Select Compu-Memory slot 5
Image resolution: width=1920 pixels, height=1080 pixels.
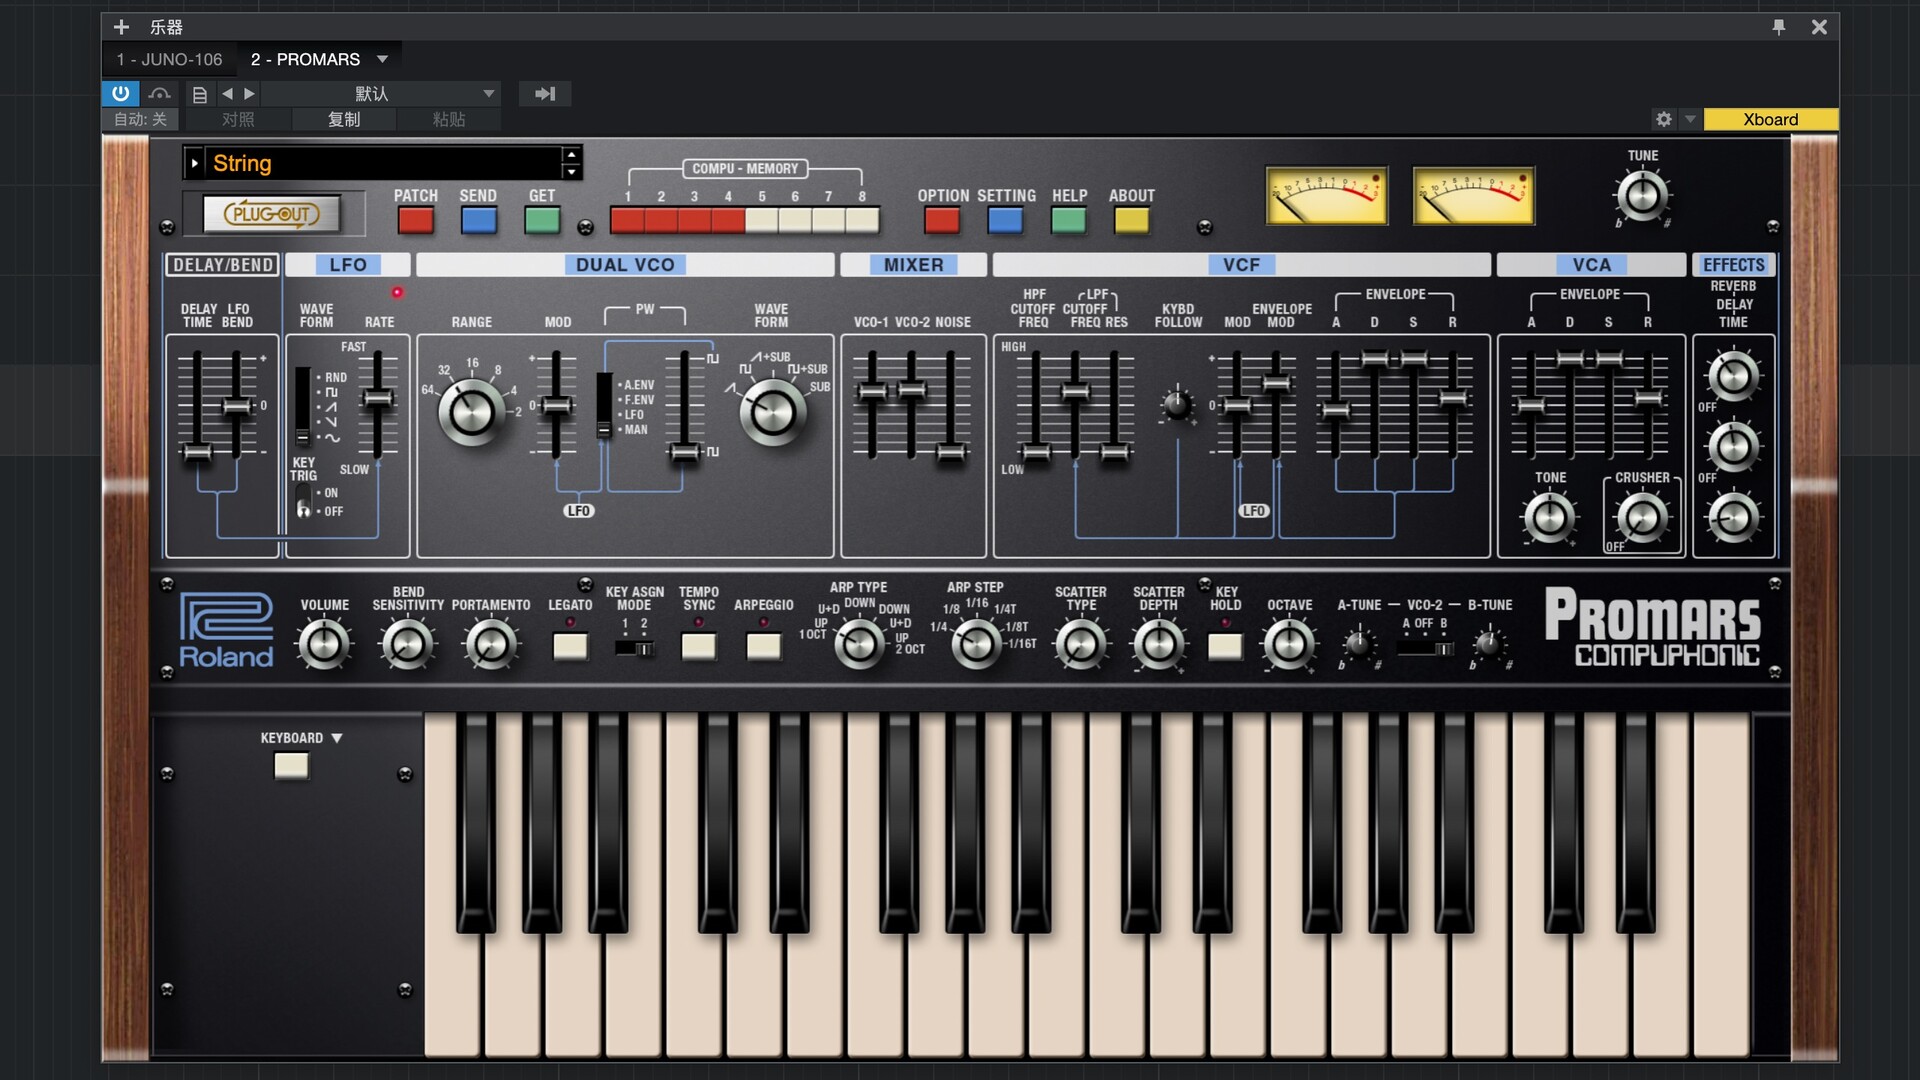coord(761,220)
